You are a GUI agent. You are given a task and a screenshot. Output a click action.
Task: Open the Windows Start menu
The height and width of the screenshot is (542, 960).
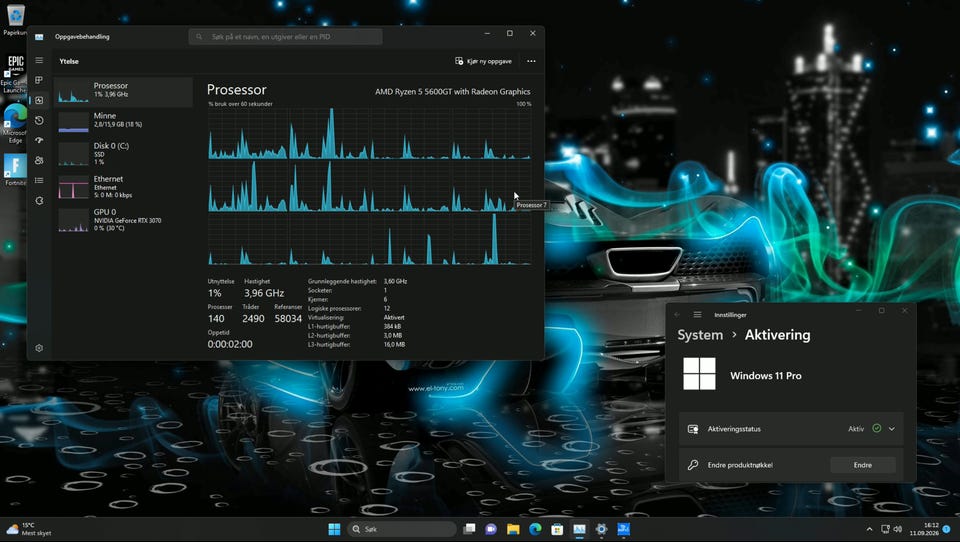(x=334, y=529)
